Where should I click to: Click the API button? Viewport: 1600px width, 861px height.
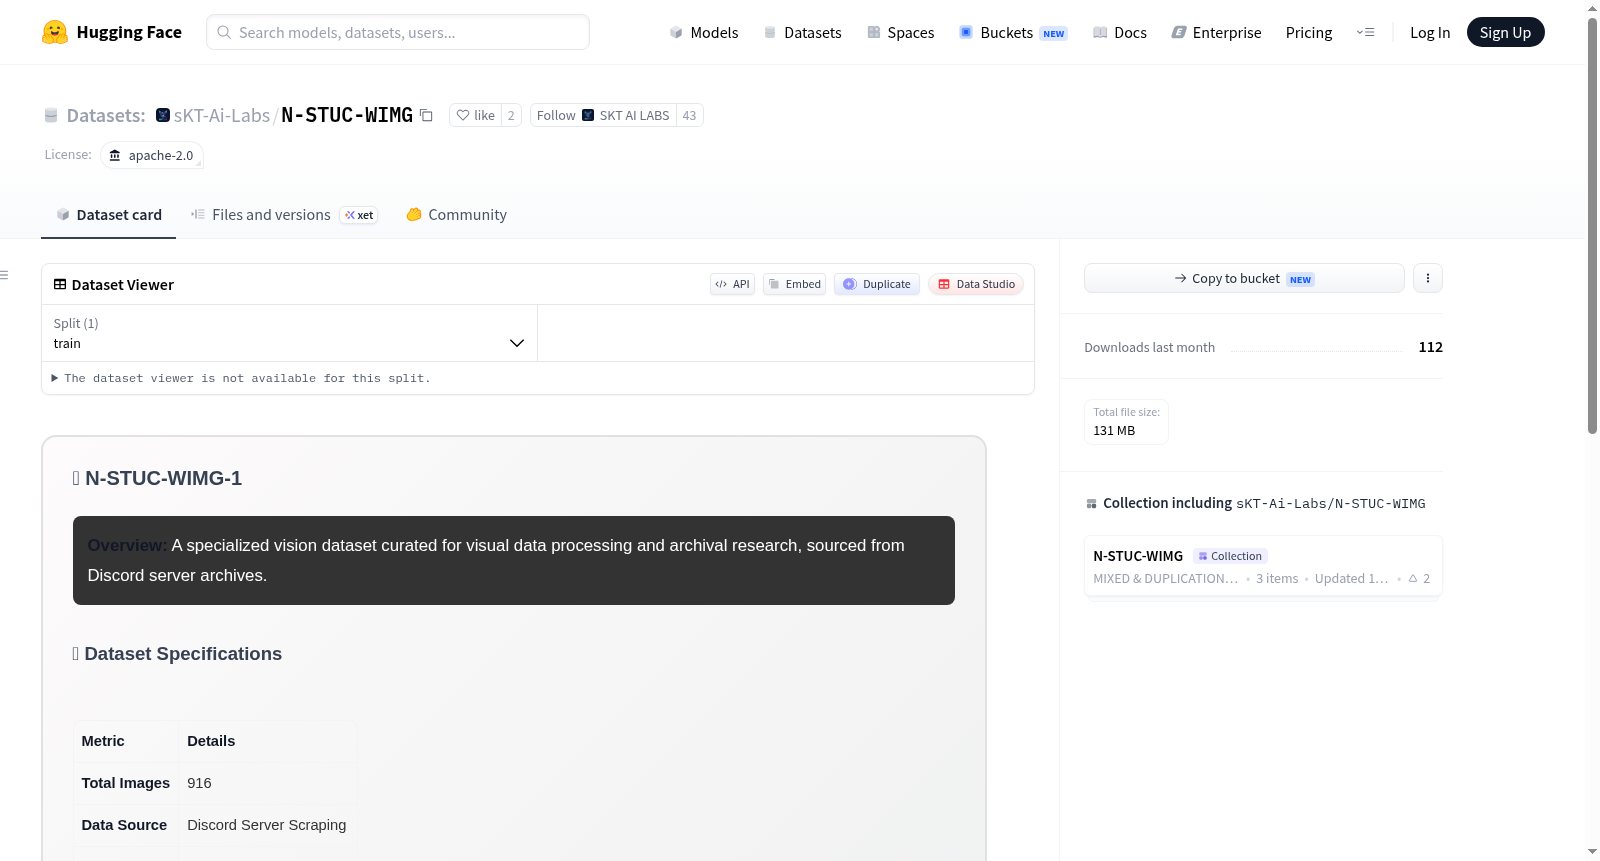point(732,284)
